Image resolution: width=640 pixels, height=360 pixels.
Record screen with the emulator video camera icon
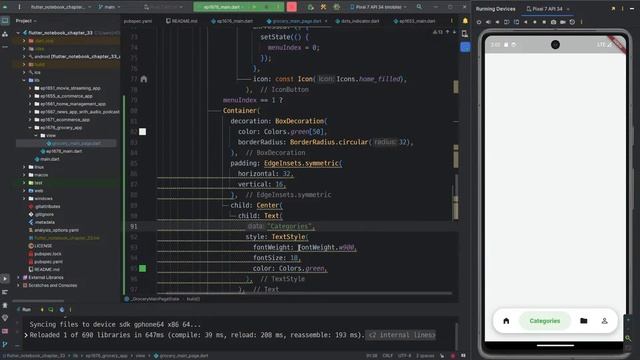tap(563, 22)
